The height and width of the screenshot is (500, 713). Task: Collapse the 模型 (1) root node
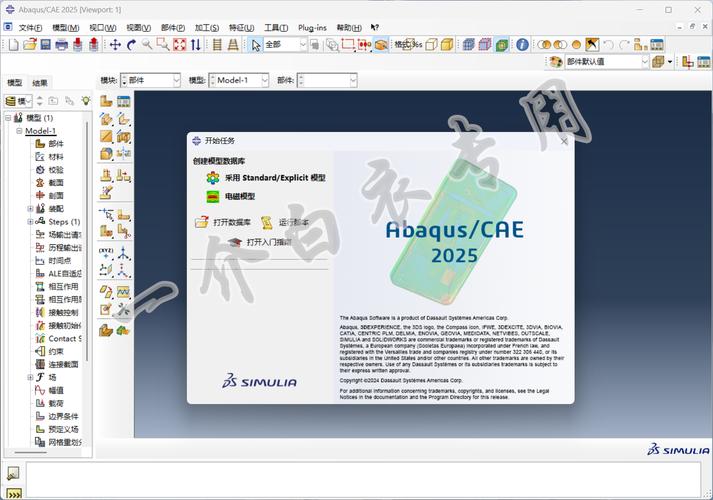pyautogui.click(x=8, y=118)
